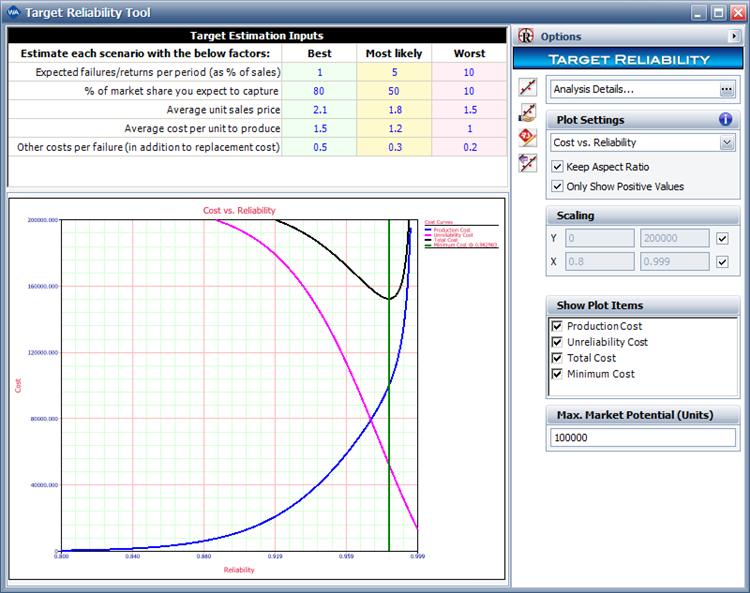Click Worst average unit sales price cell
The image size is (750, 593).
[x=469, y=110]
